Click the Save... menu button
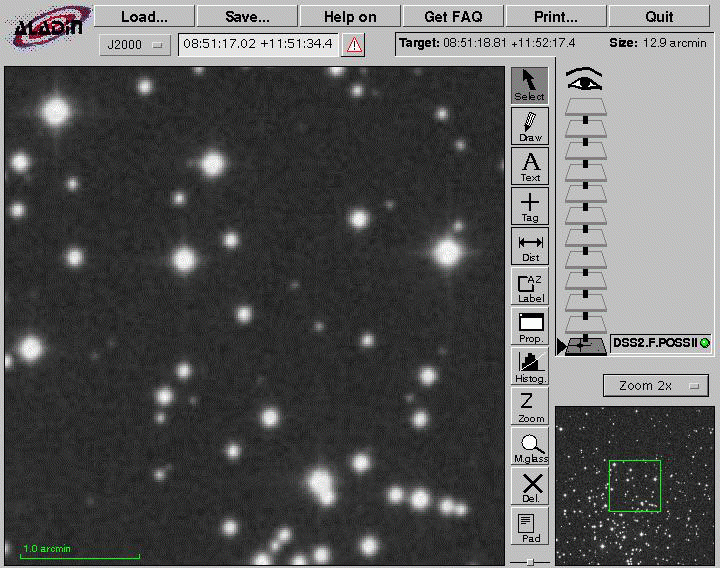 [248, 17]
